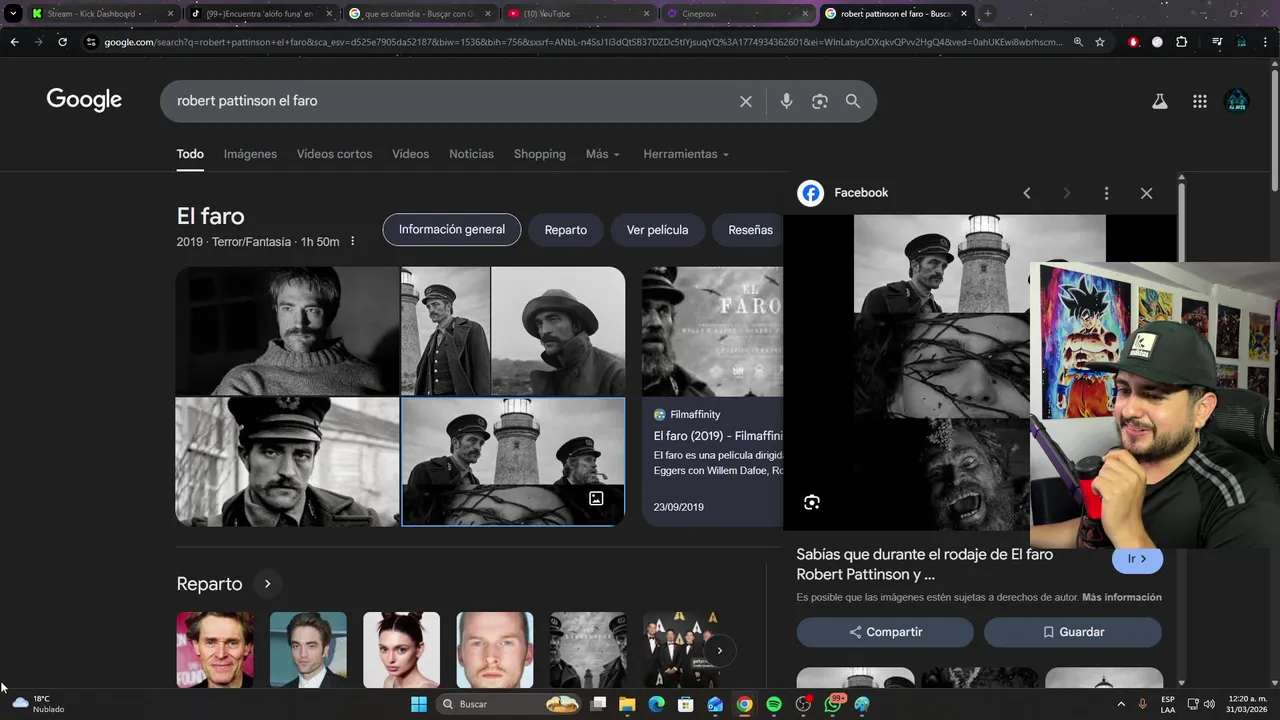Open the Google apps grid
The width and height of the screenshot is (1280, 720).
click(x=1200, y=101)
